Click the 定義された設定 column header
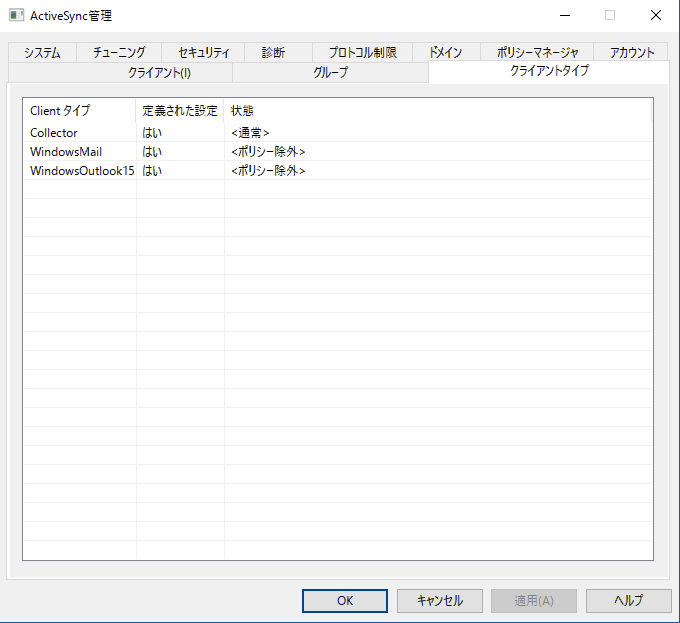The height and width of the screenshot is (623, 680). point(180,111)
